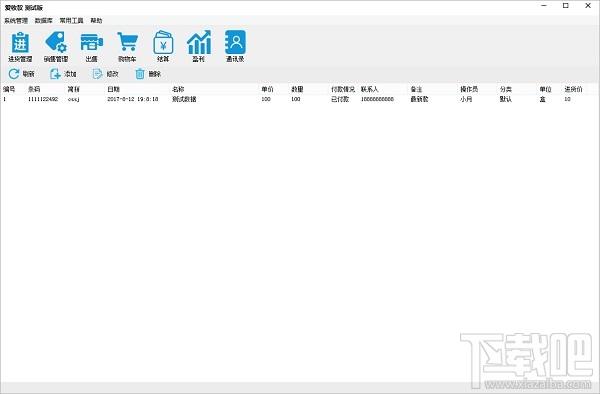Click the 盒 unit cell

coord(543,99)
